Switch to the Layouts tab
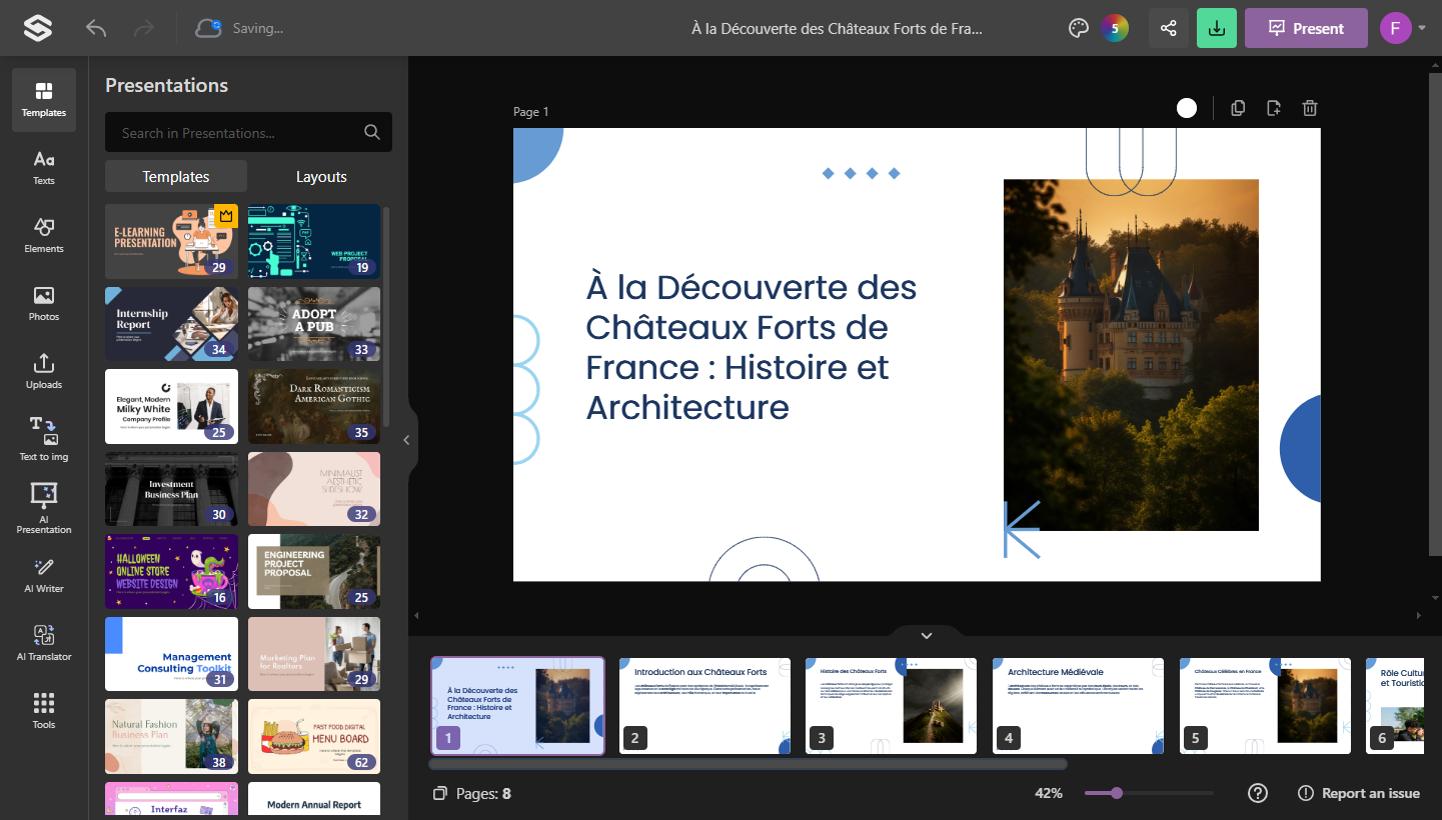The image size is (1442, 820). point(321,176)
